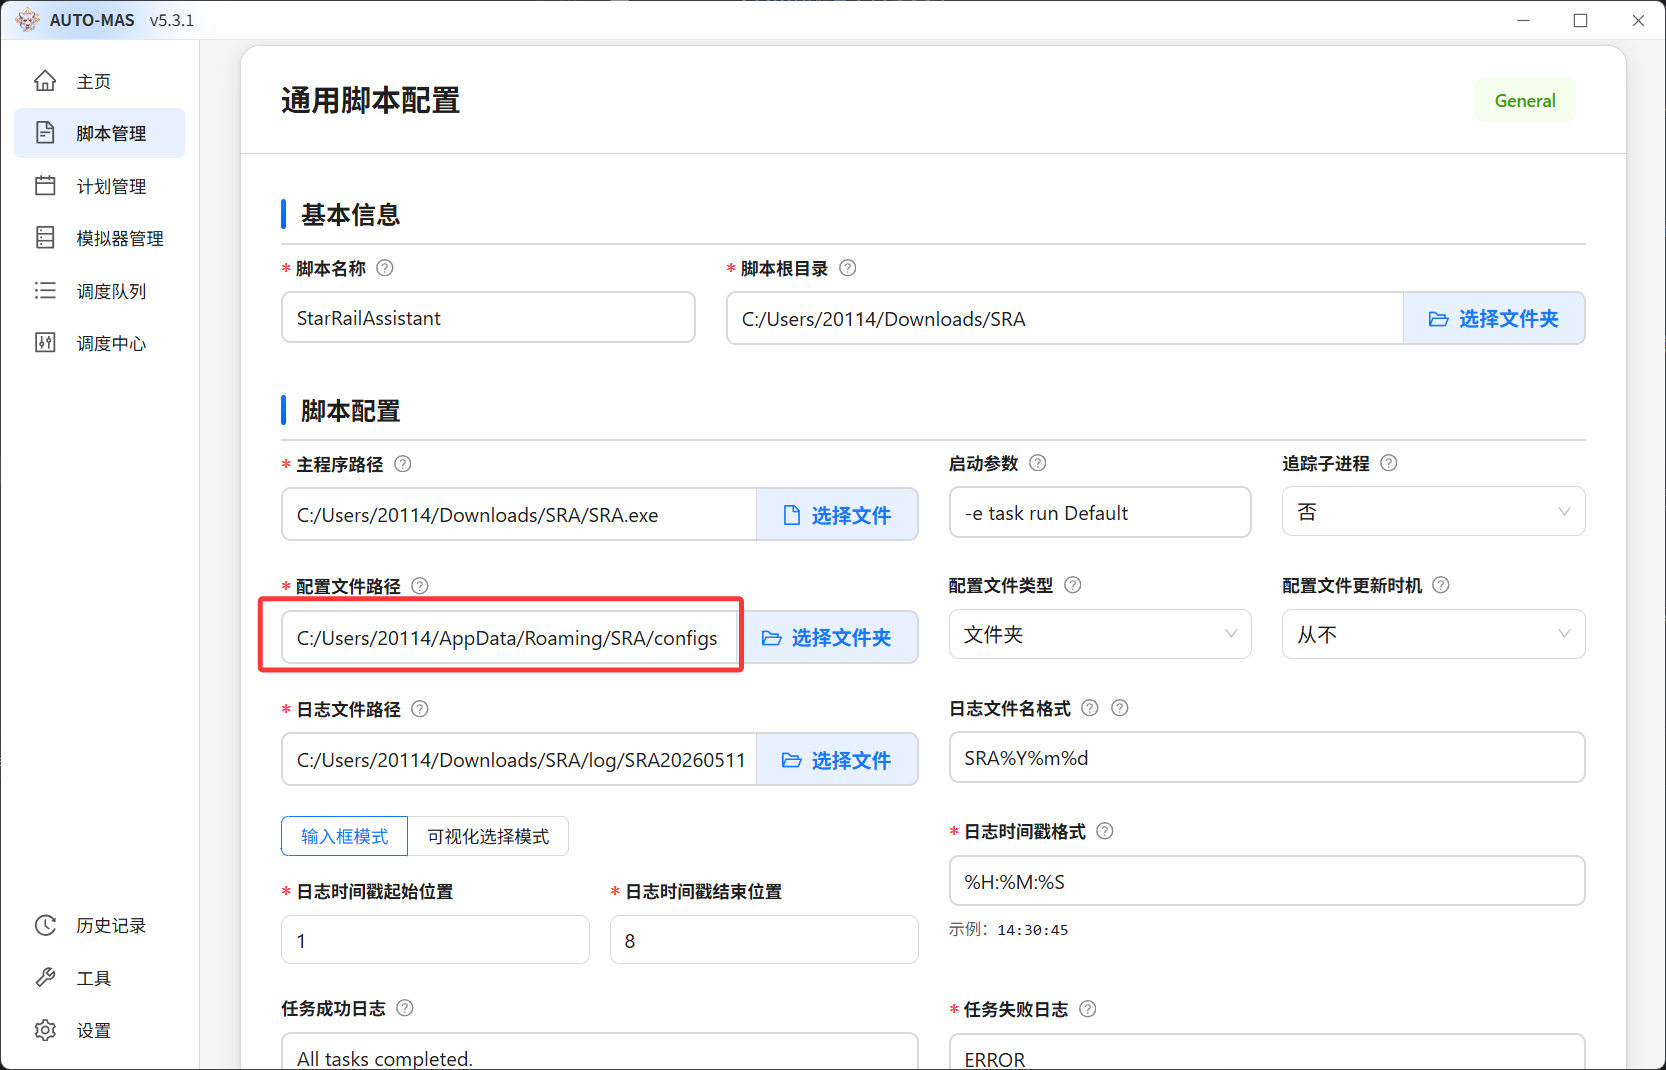
Task: Click the 任务成功日志 input field
Action: (599, 1050)
